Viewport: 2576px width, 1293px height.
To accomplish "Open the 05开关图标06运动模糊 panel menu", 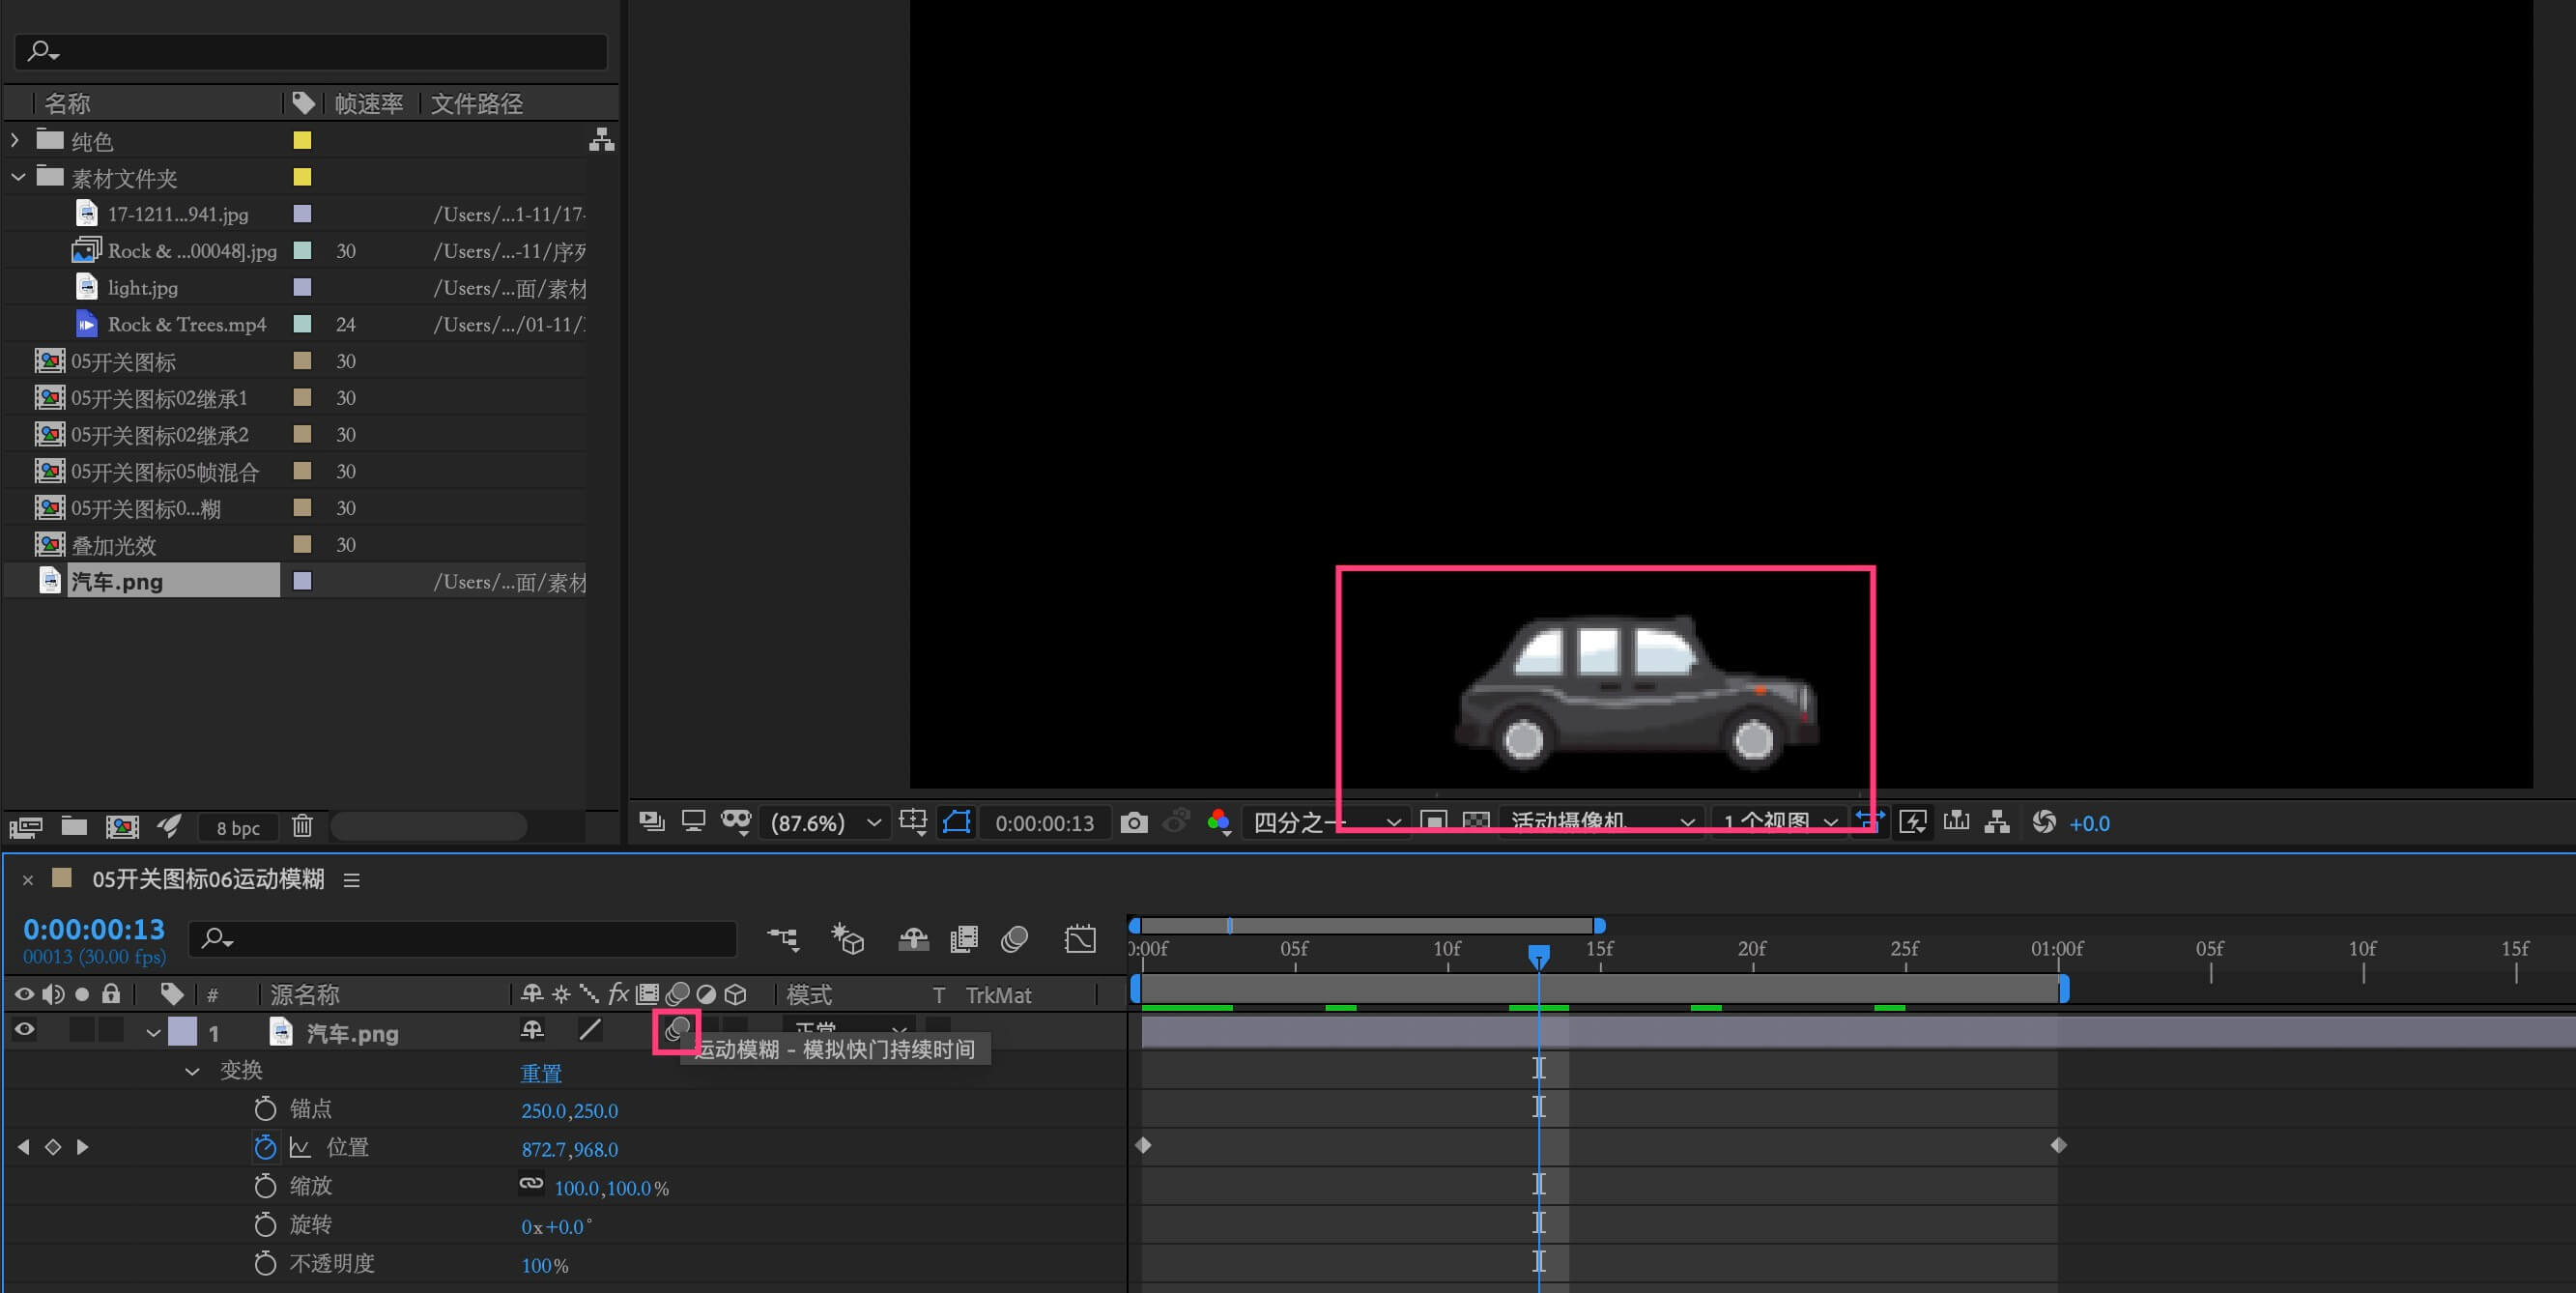I will point(351,880).
